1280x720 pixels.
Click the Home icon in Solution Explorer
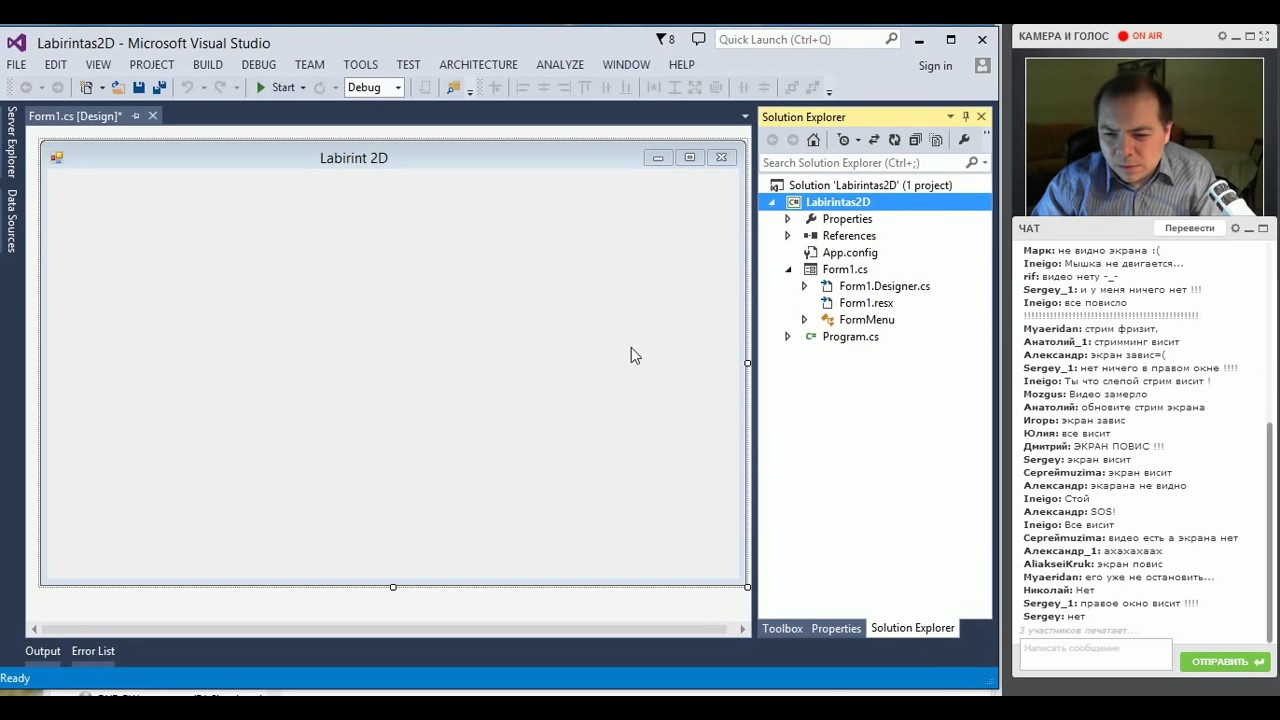click(x=813, y=140)
